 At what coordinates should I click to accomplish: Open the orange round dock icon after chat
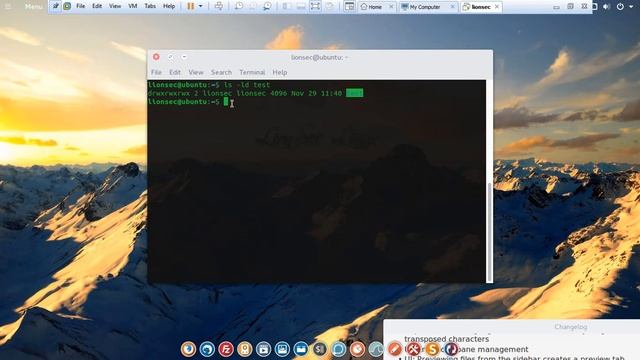tap(357, 349)
